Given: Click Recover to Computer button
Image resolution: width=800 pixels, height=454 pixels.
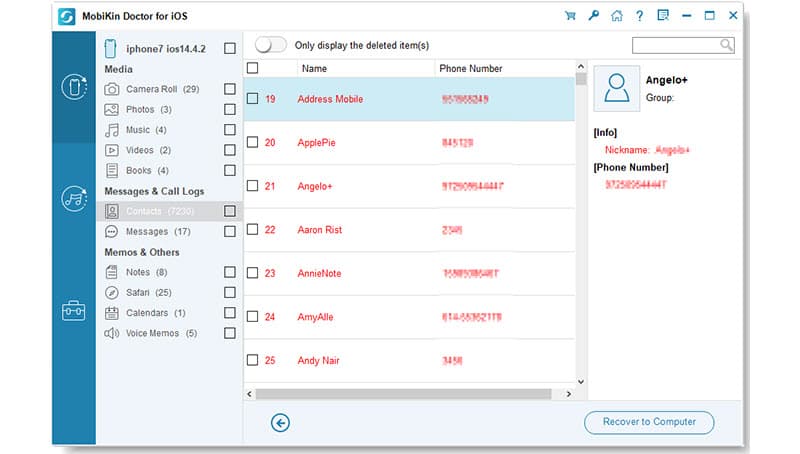Looking at the screenshot, I should coord(649,422).
